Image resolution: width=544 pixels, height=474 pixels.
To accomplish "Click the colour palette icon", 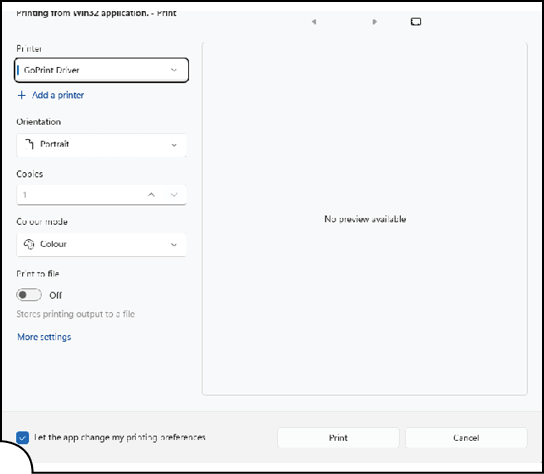I will 29,244.
